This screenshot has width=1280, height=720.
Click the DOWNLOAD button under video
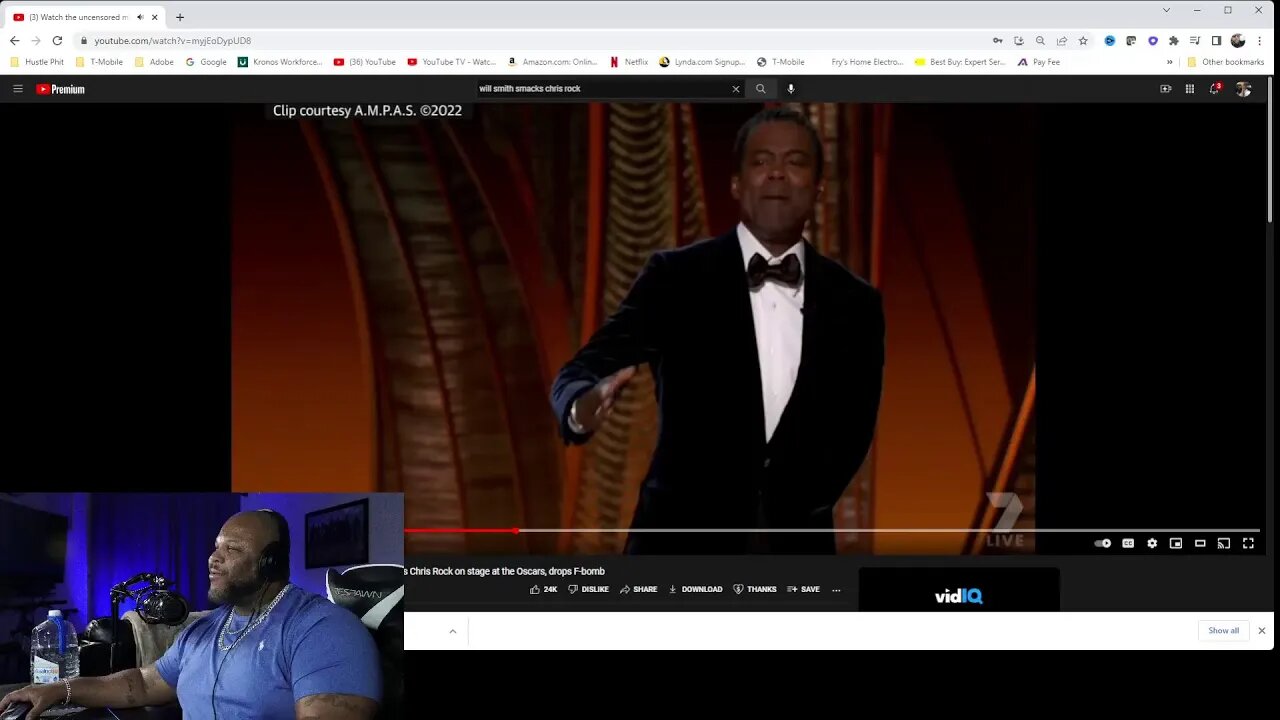pos(695,589)
